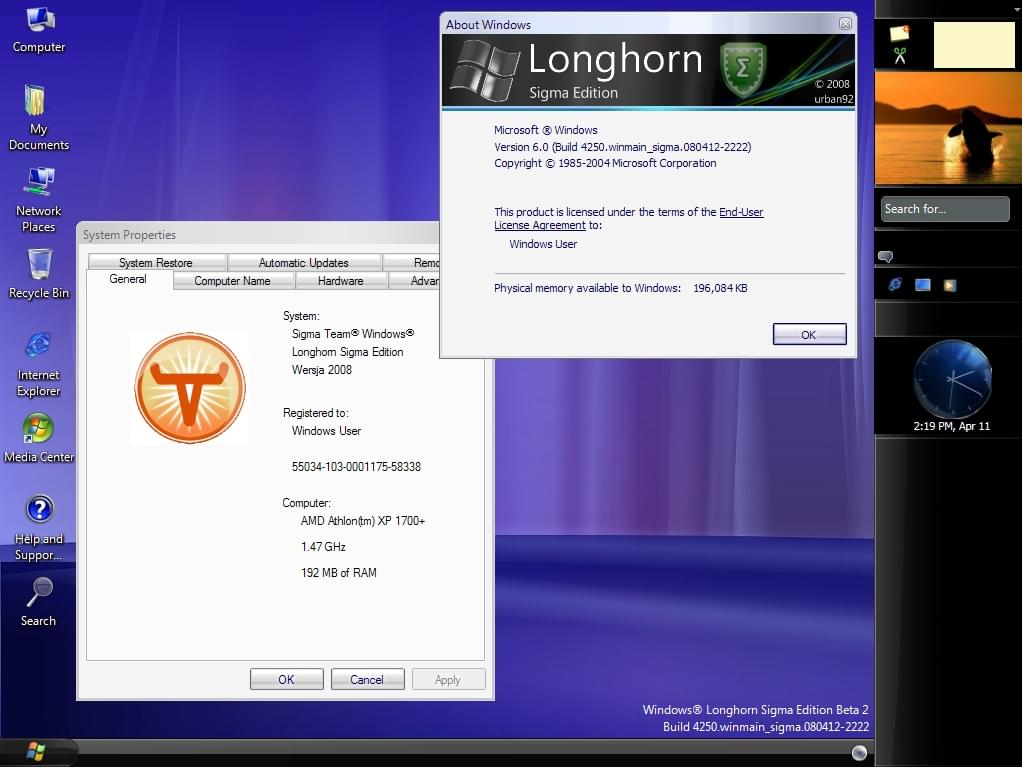
Task: Open the media player icon in the sidebar
Action: point(950,285)
